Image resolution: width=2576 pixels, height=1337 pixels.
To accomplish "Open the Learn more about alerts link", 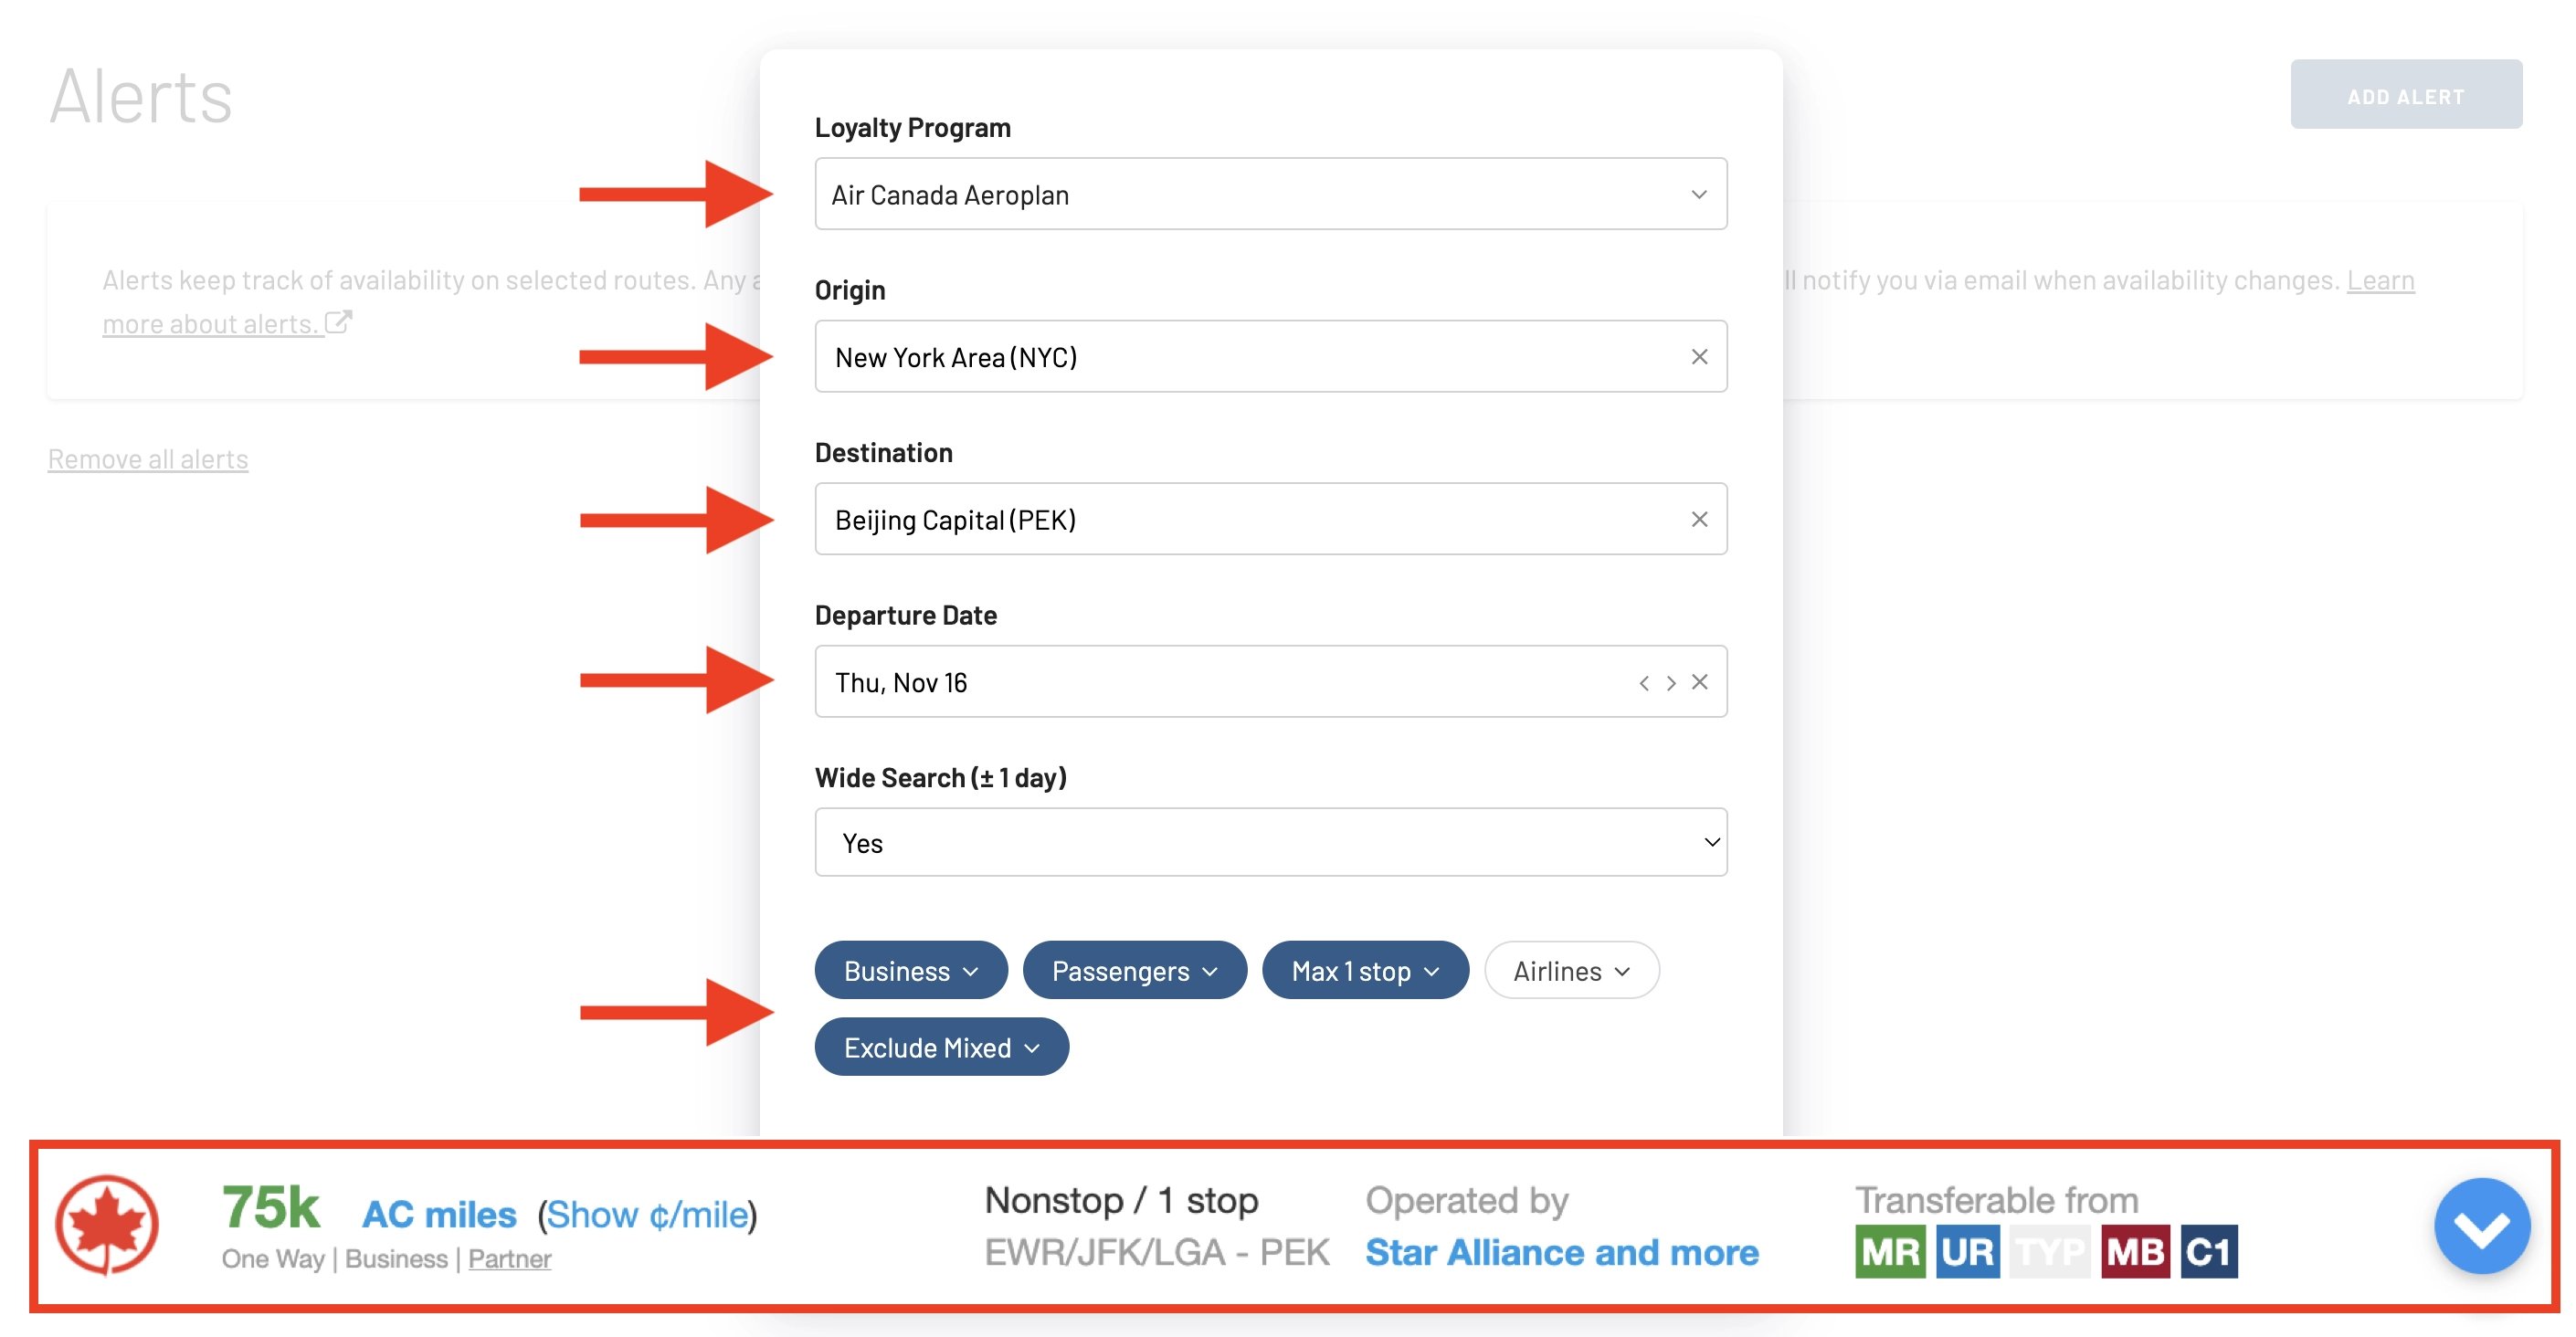I will [227, 324].
